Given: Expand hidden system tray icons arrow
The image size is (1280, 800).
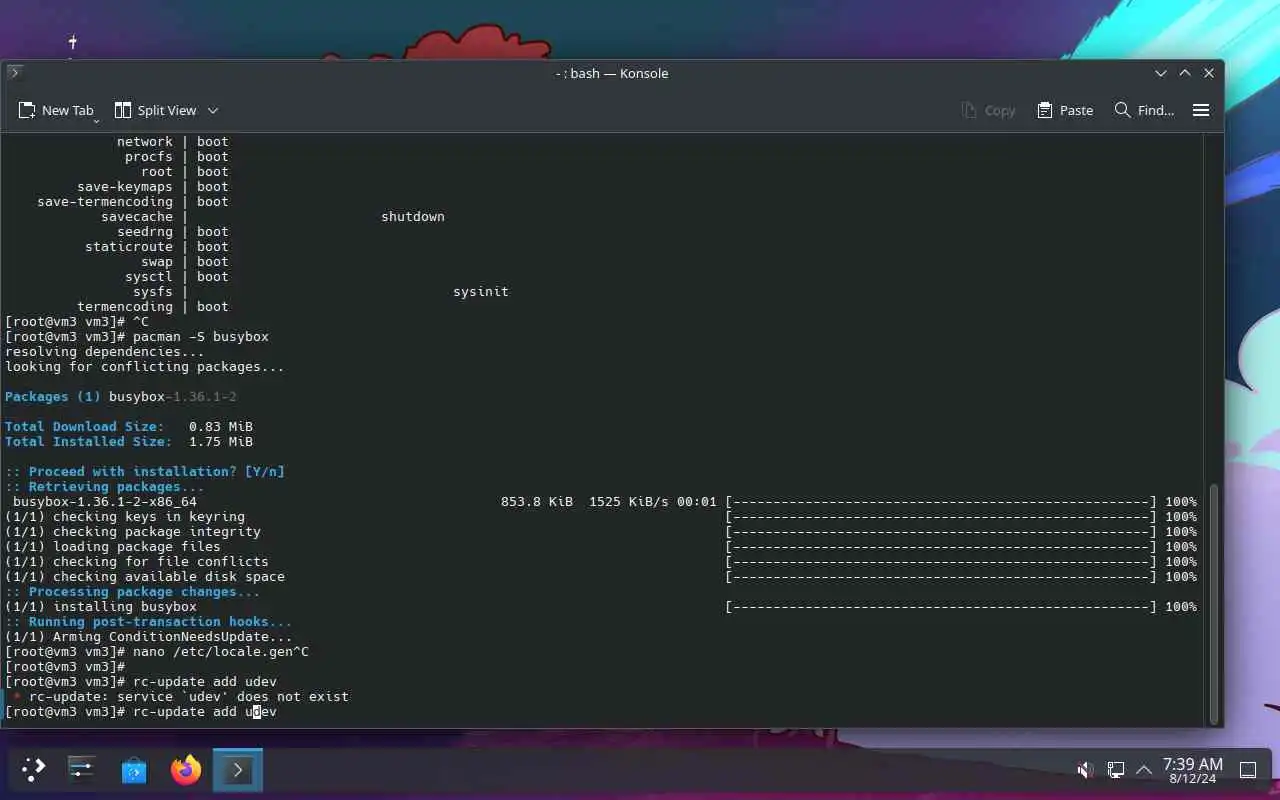Looking at the screenshot, I should click(1143, 770).
